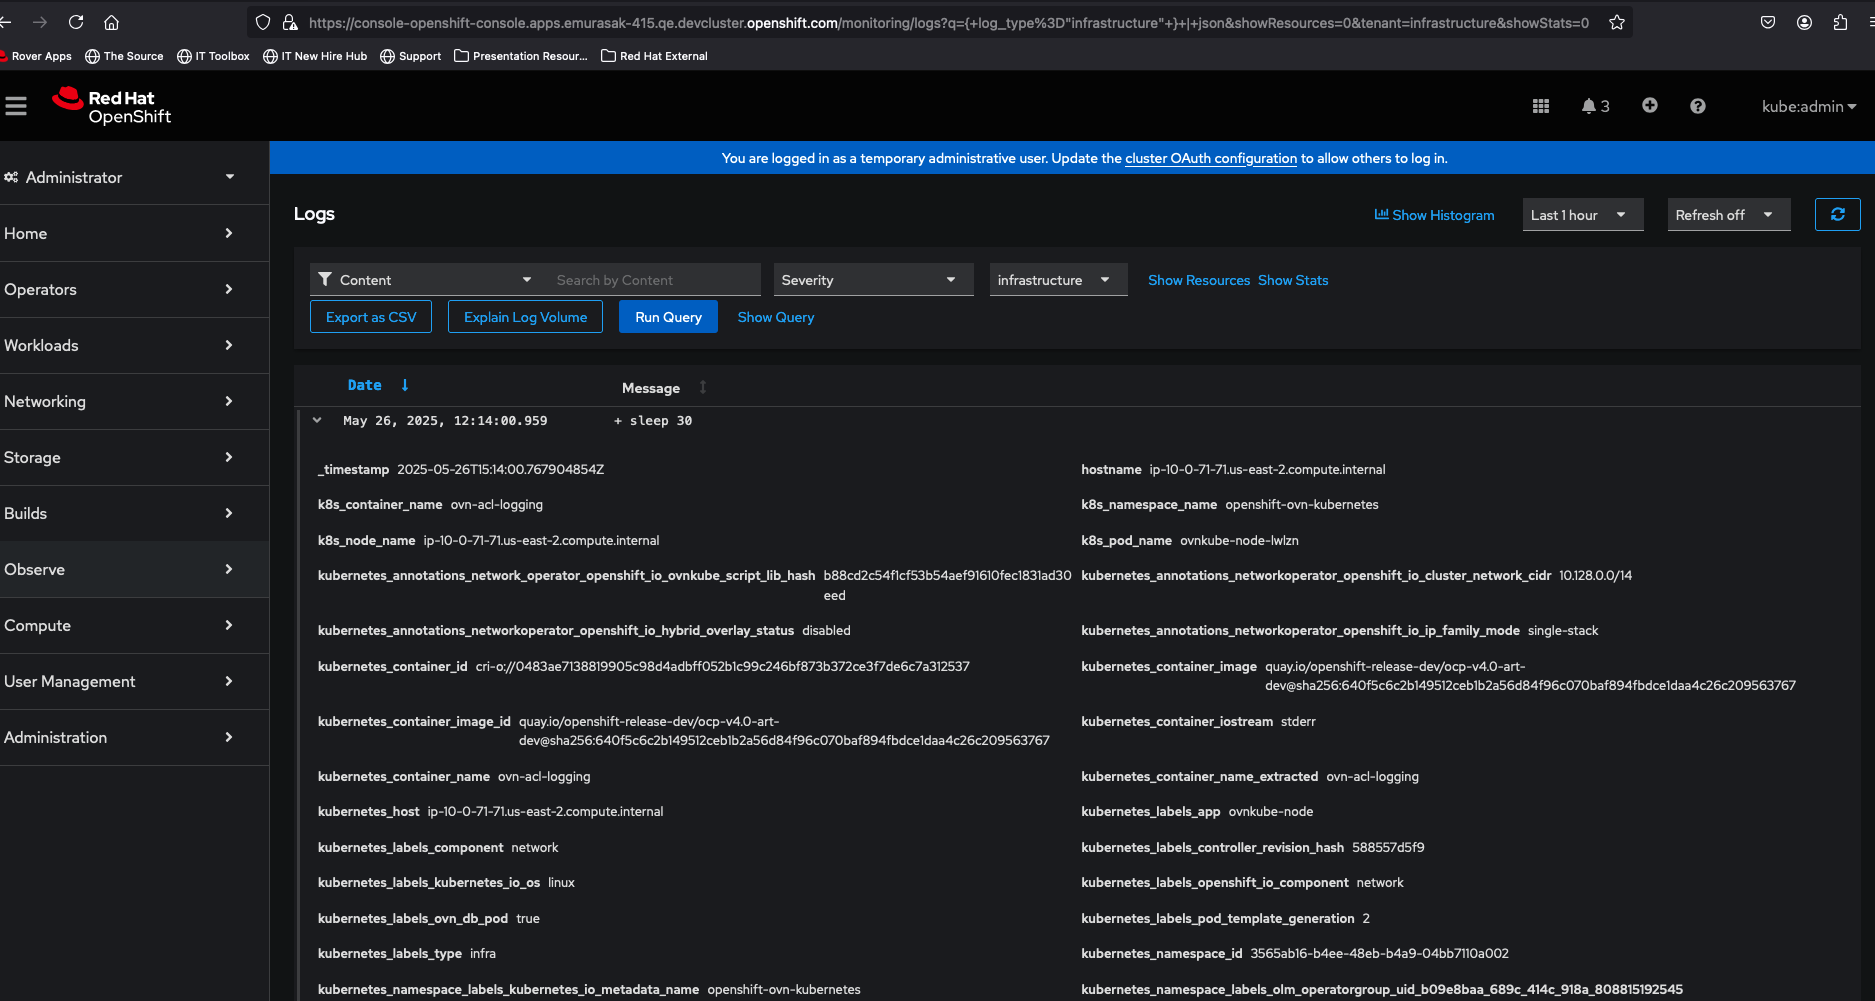The width and height of the screenshot is (1875, 1001).
Task: Open the application launcher grid
Action: 1541,106
